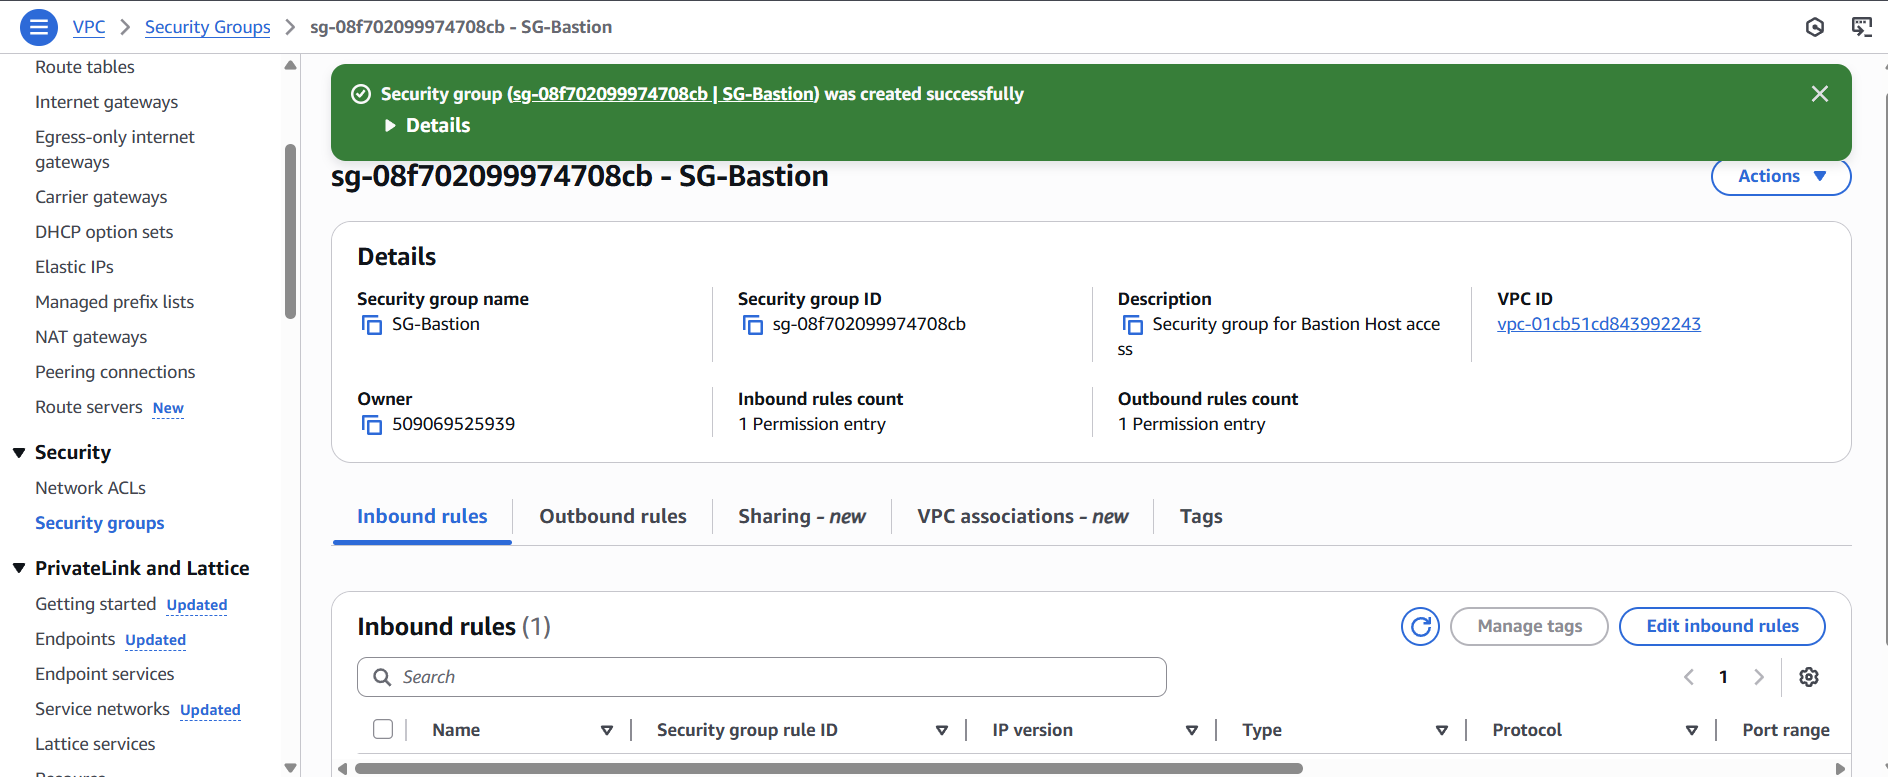This screenshot has height=777, width=1888.
Task: Sort by the Protocol column
Action: [1692, 730]
